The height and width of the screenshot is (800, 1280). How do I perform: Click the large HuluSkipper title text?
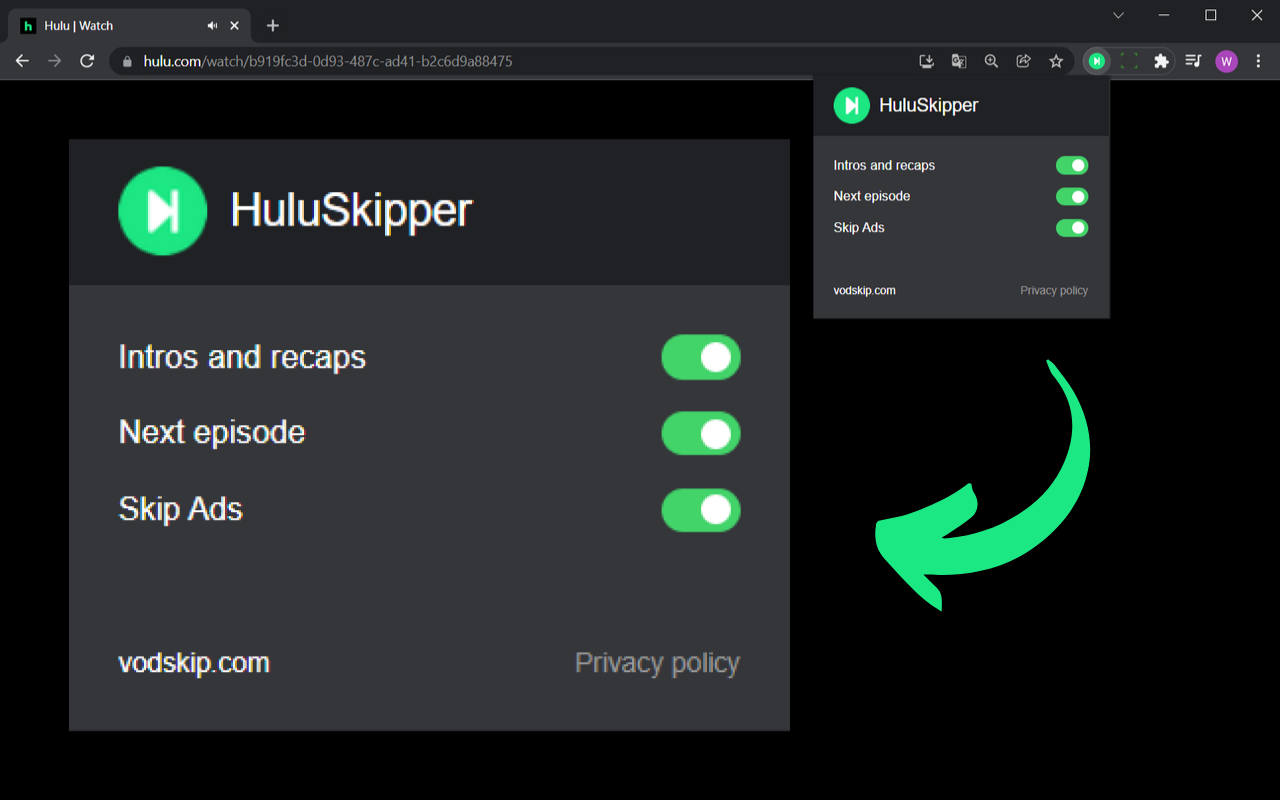click(x=351, y=211)
